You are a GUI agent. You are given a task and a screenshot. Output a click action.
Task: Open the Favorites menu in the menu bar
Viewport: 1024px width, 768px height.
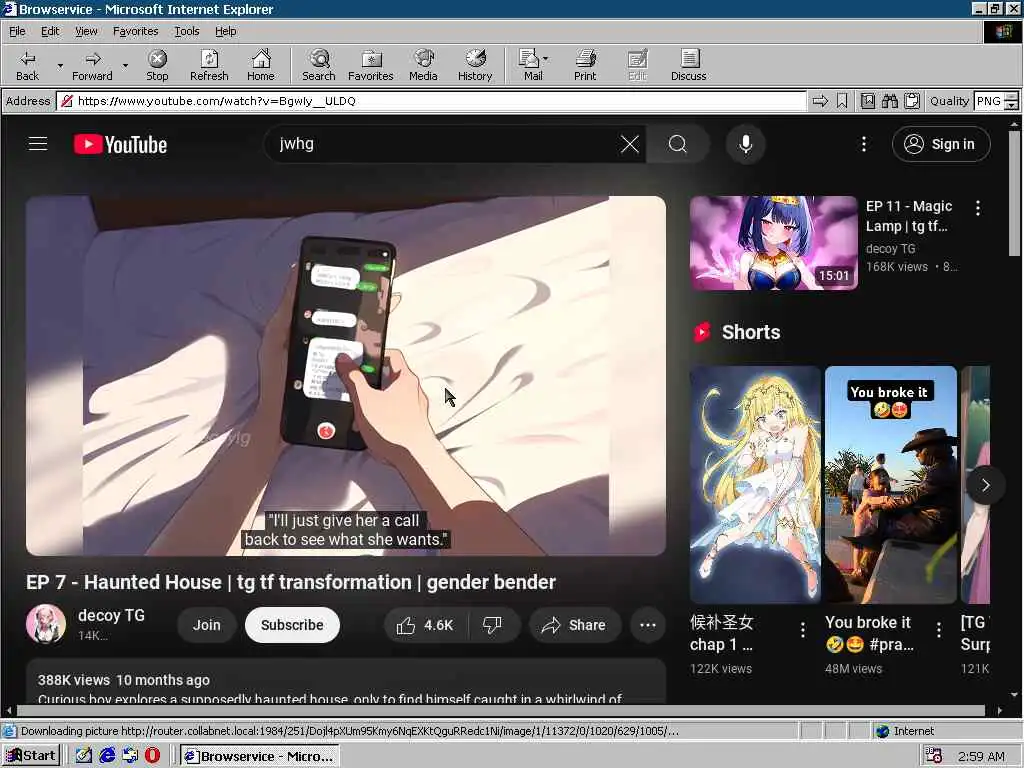[x=135, y=31]
